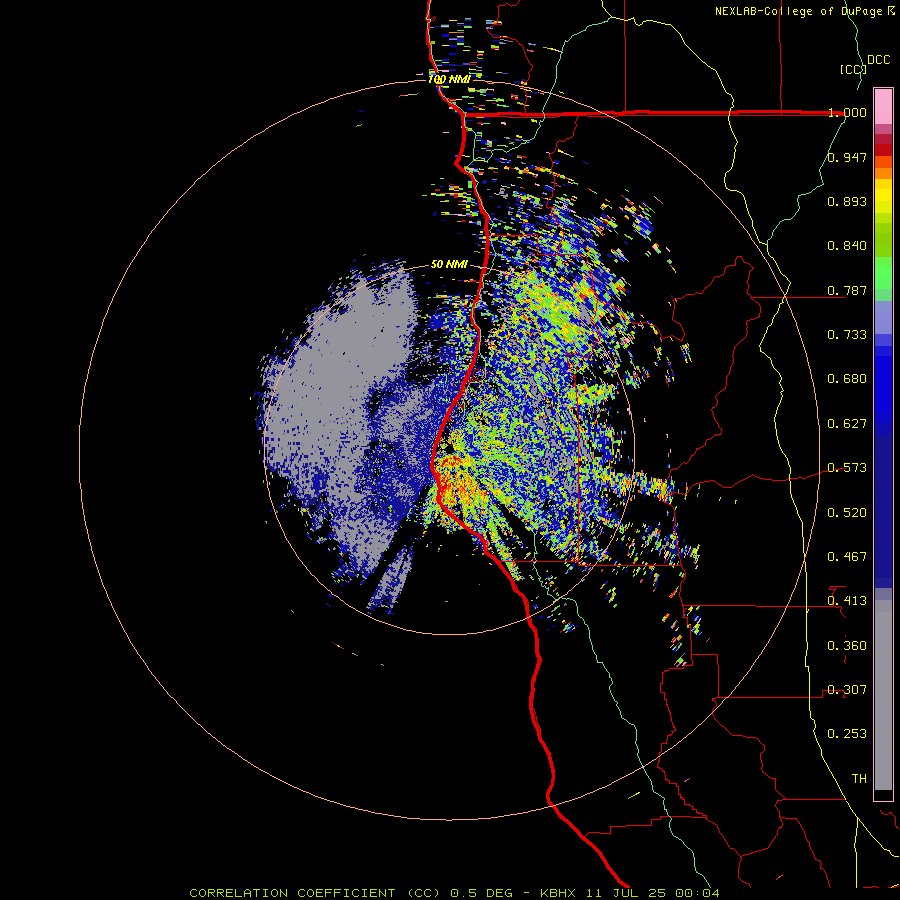The image size is (900, 900).
Task: Click the TH threshold label
Action: click(859, 779)
